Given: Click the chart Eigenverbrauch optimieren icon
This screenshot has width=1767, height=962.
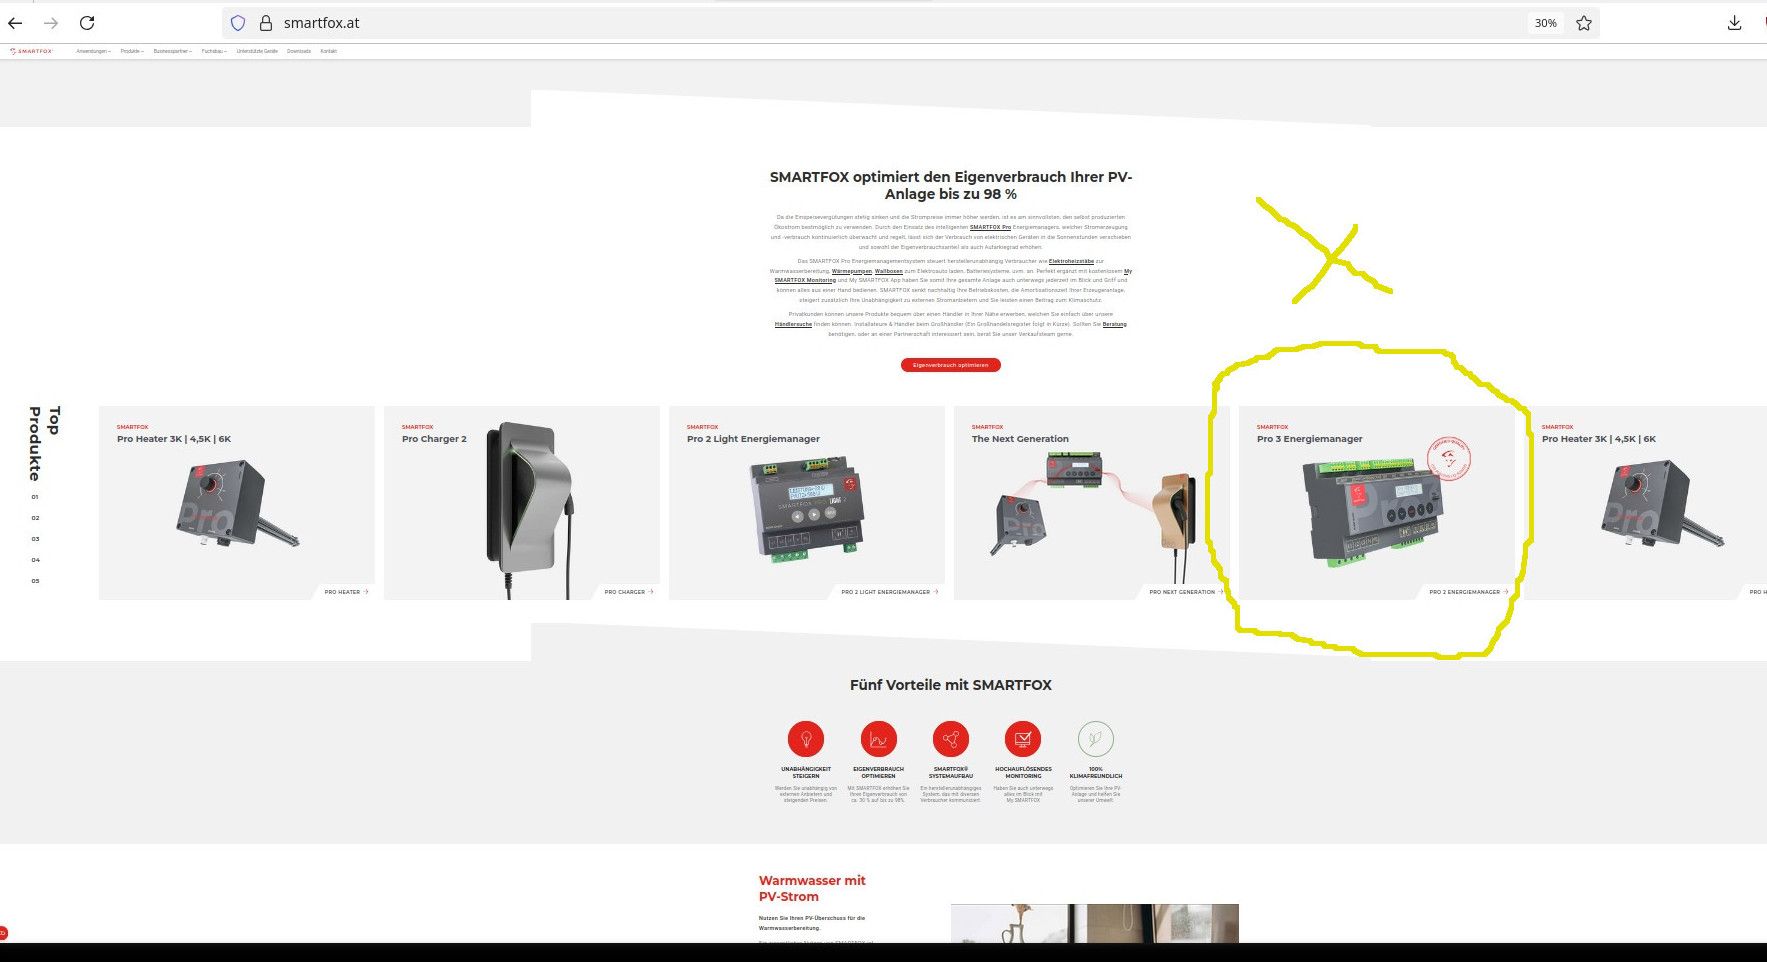Looking at the screenshot, I should [879, 739].
